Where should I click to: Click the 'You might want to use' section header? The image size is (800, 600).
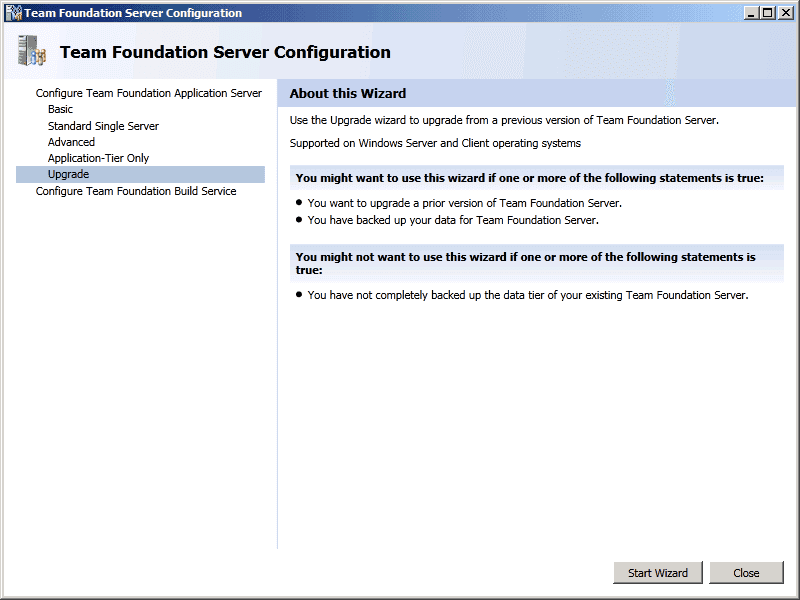pyautogui.click(x=529, y=178)
